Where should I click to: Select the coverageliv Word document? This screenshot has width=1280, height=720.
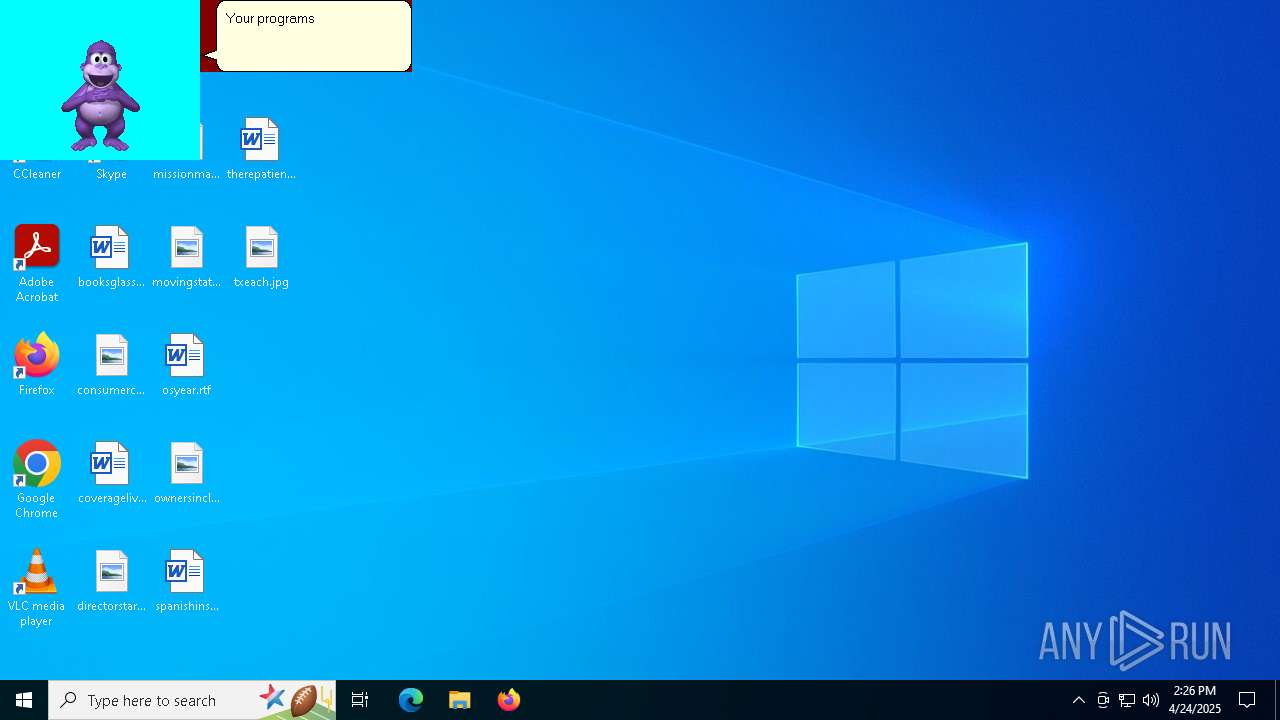111,473
